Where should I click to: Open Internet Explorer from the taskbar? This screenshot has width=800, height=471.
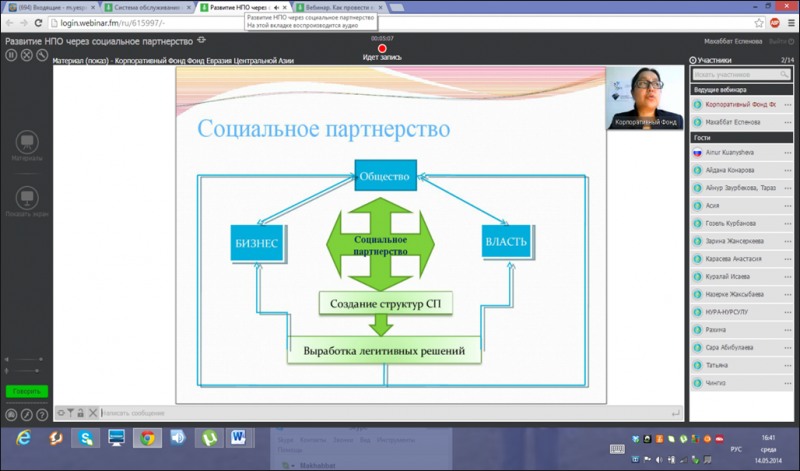coord(23,438)
